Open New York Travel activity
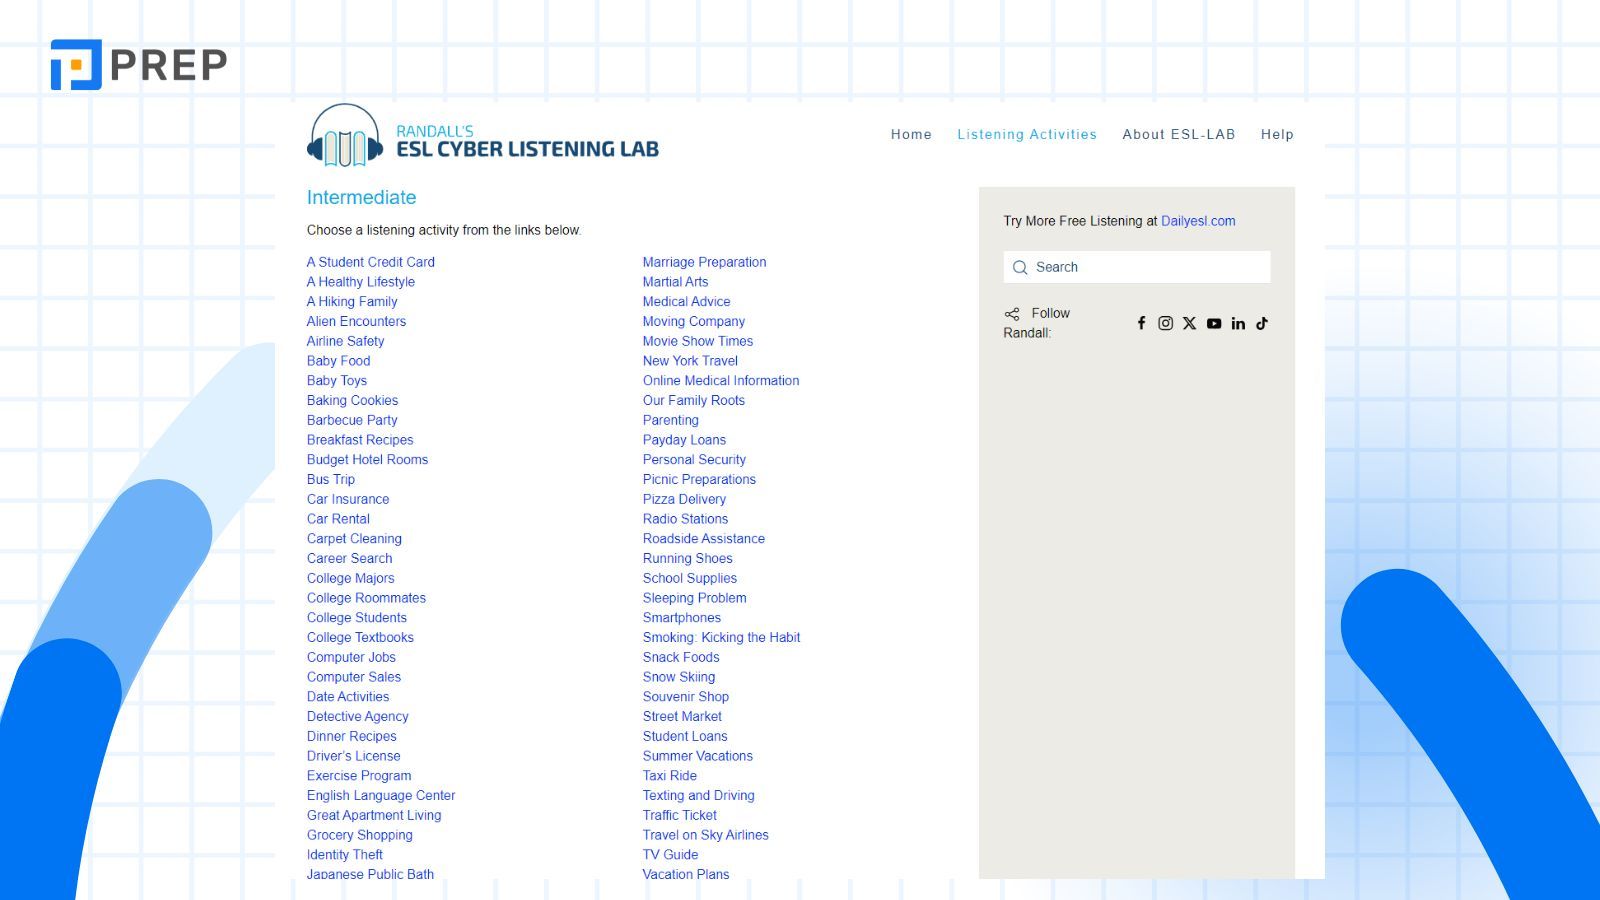This screenshot has width=1600, height=900. [690, 361]
